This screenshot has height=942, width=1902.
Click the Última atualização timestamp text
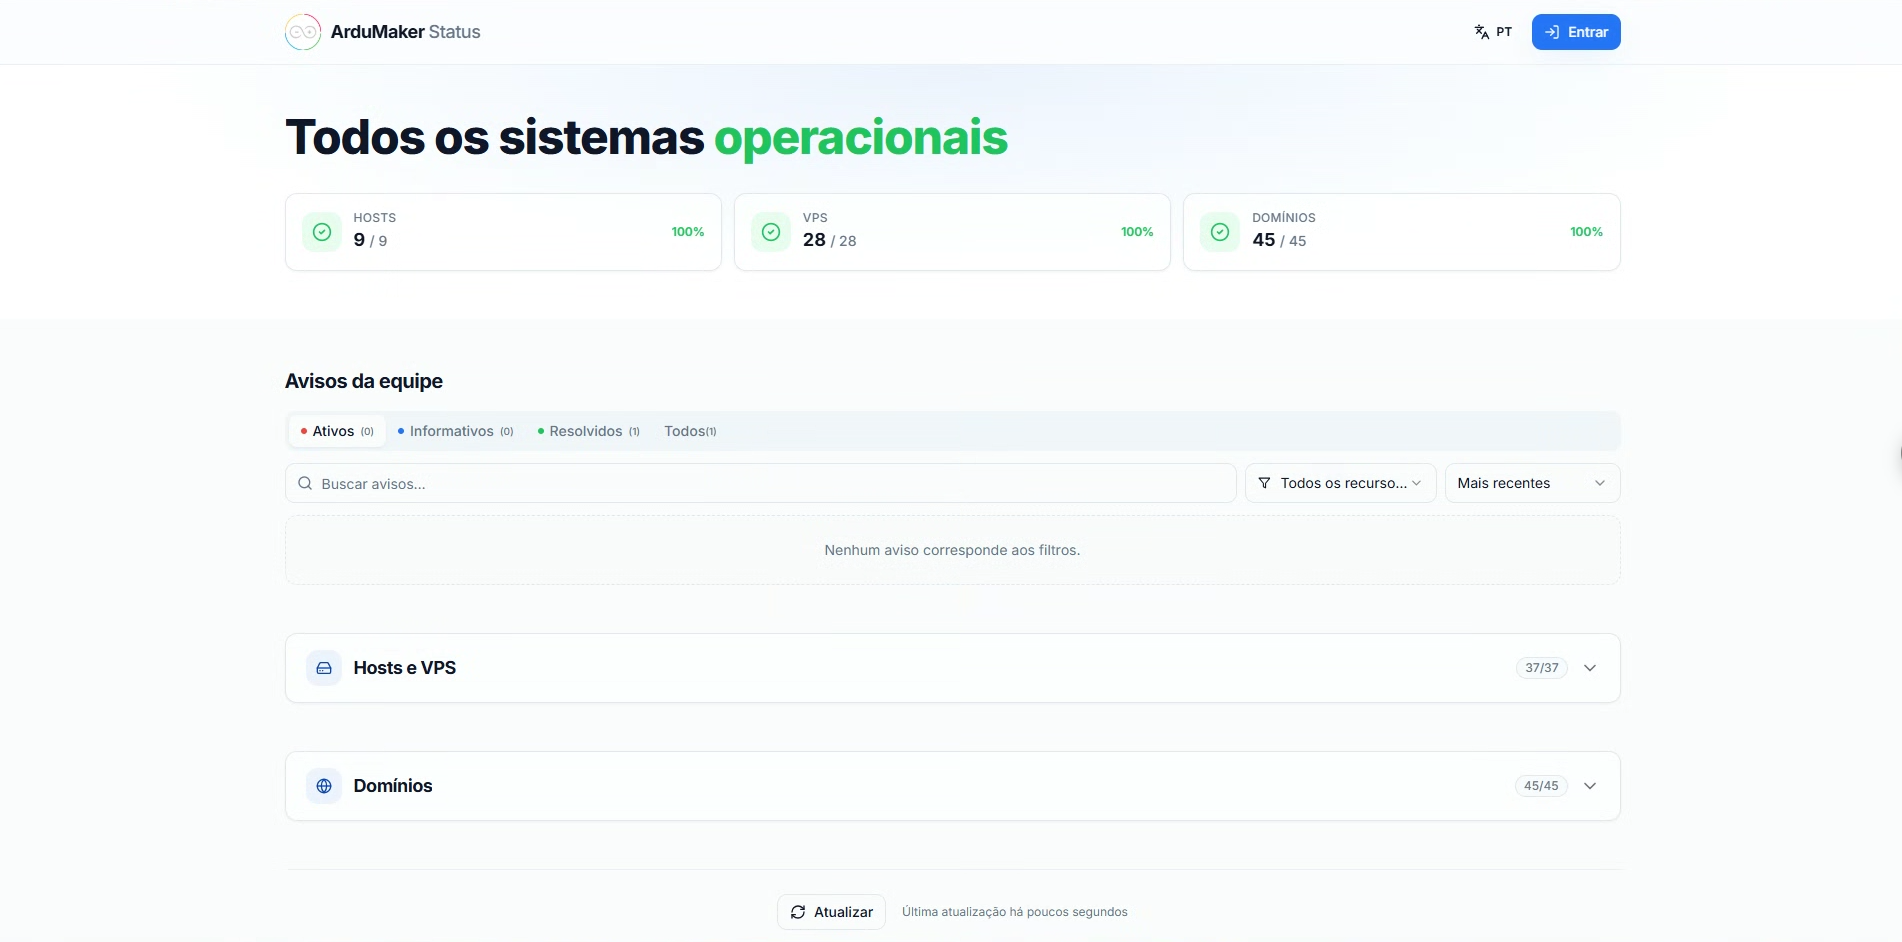click(1015, 912)
